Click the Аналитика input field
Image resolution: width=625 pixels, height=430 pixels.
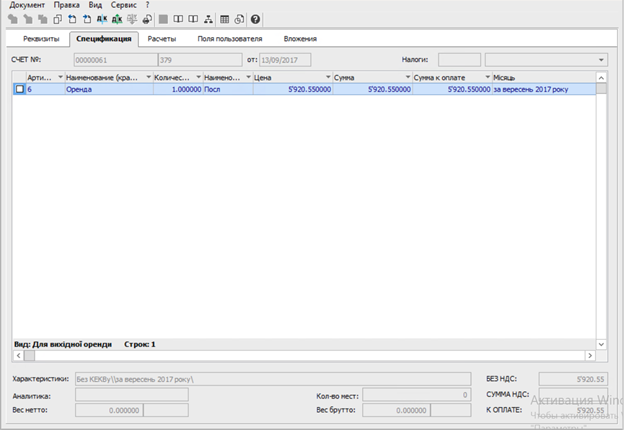[132, 395]
